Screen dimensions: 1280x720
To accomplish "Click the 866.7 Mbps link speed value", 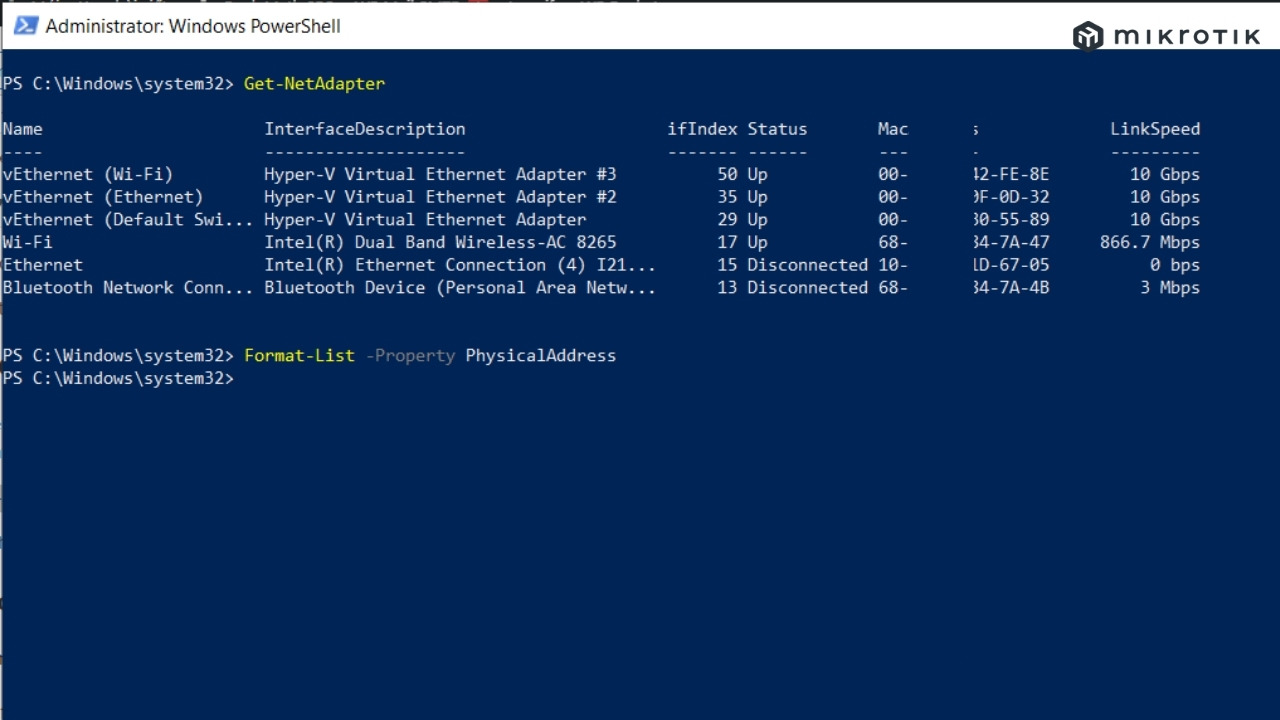I will (1149, 242).
